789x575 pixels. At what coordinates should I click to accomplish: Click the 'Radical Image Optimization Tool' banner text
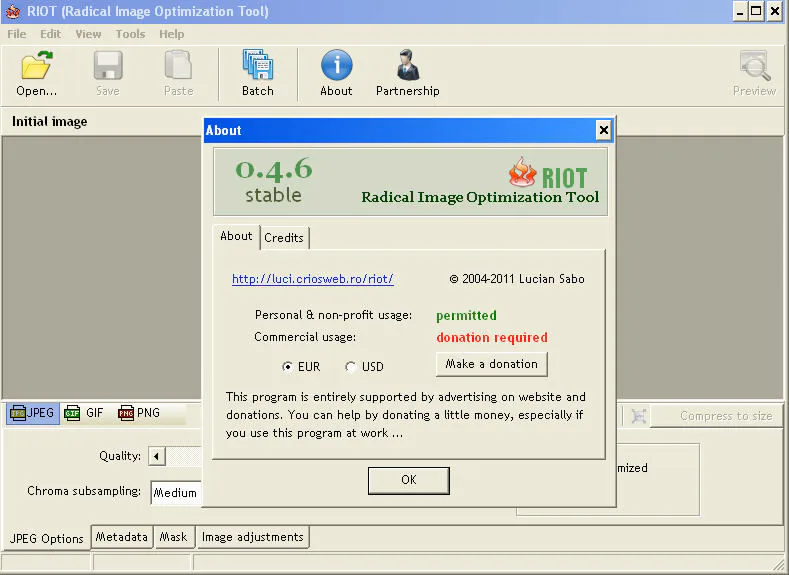pyautogui.click(x=480, y=197)
